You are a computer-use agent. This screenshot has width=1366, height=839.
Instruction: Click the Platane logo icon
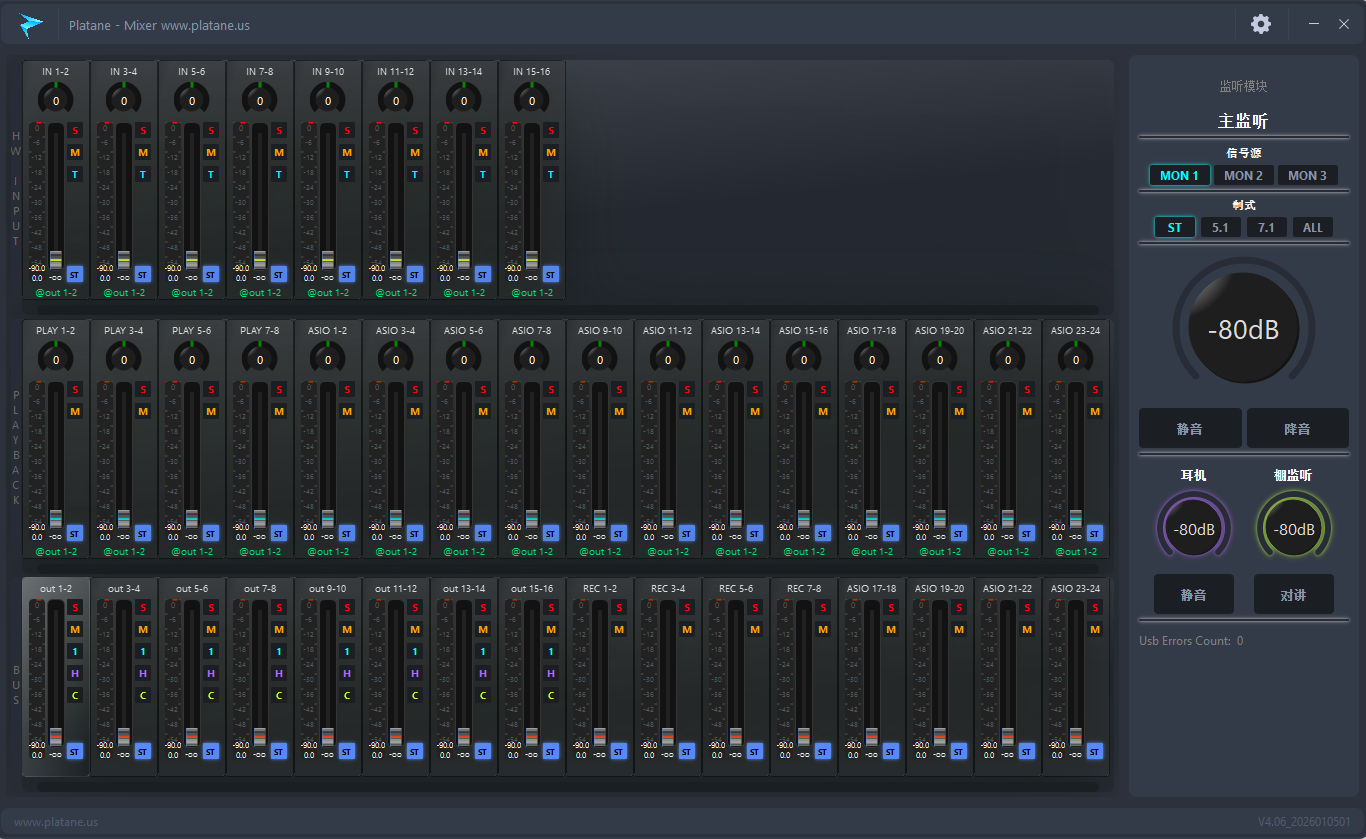point(32,24)
